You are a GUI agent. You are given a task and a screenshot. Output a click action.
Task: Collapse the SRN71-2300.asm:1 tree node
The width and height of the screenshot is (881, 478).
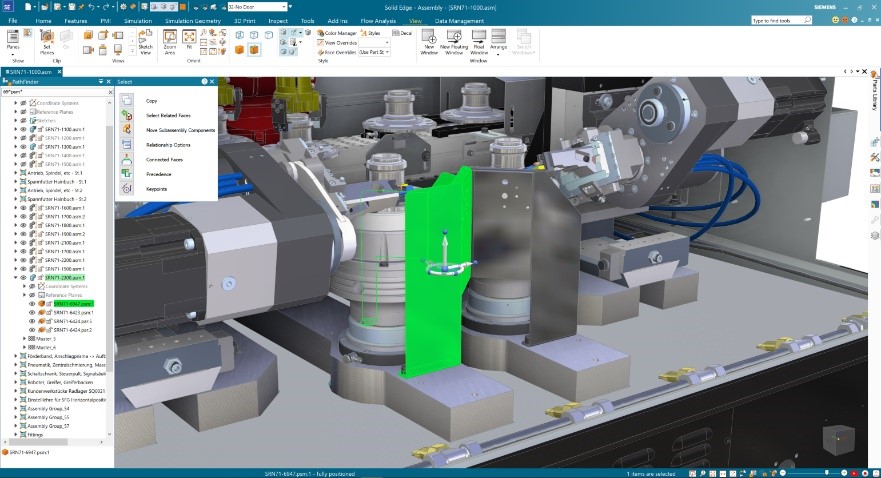click(16, 277)
